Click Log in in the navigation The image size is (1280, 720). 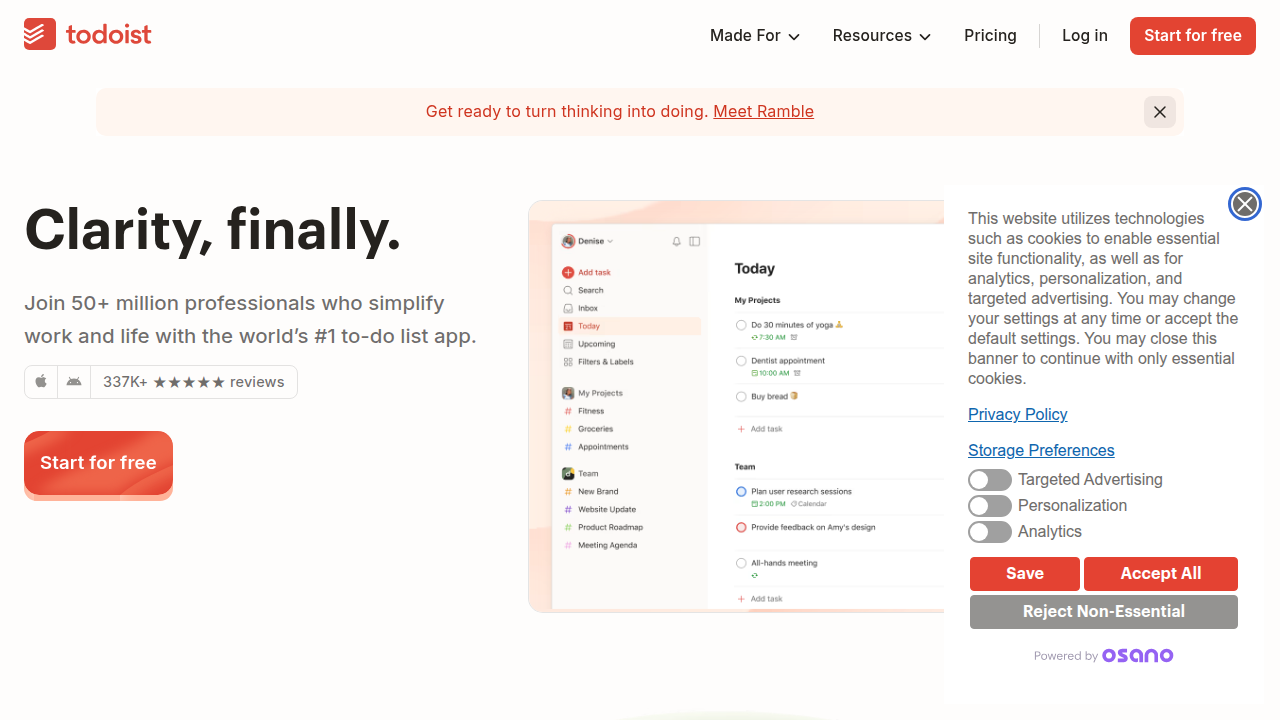point(1085,36)
